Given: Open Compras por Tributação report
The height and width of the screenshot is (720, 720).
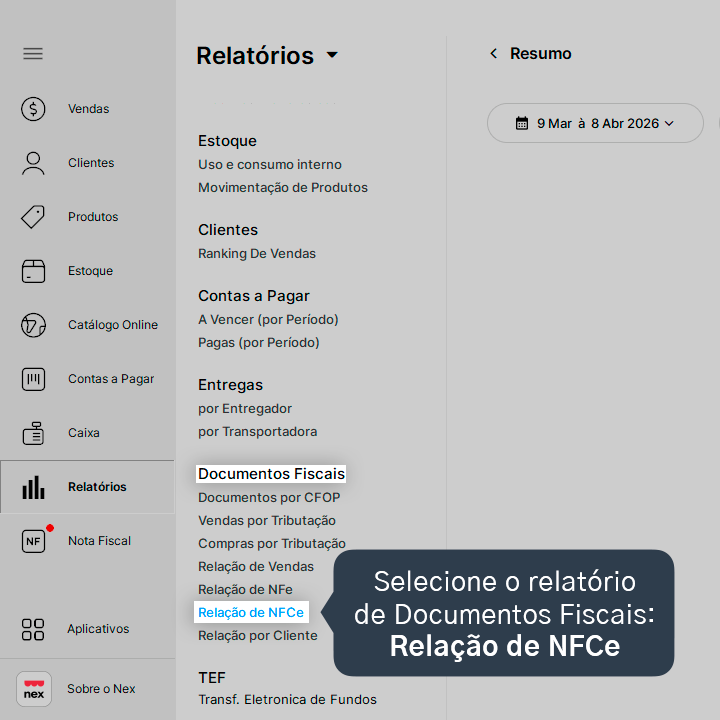Looking at the screenshot, I should point(272,543).
